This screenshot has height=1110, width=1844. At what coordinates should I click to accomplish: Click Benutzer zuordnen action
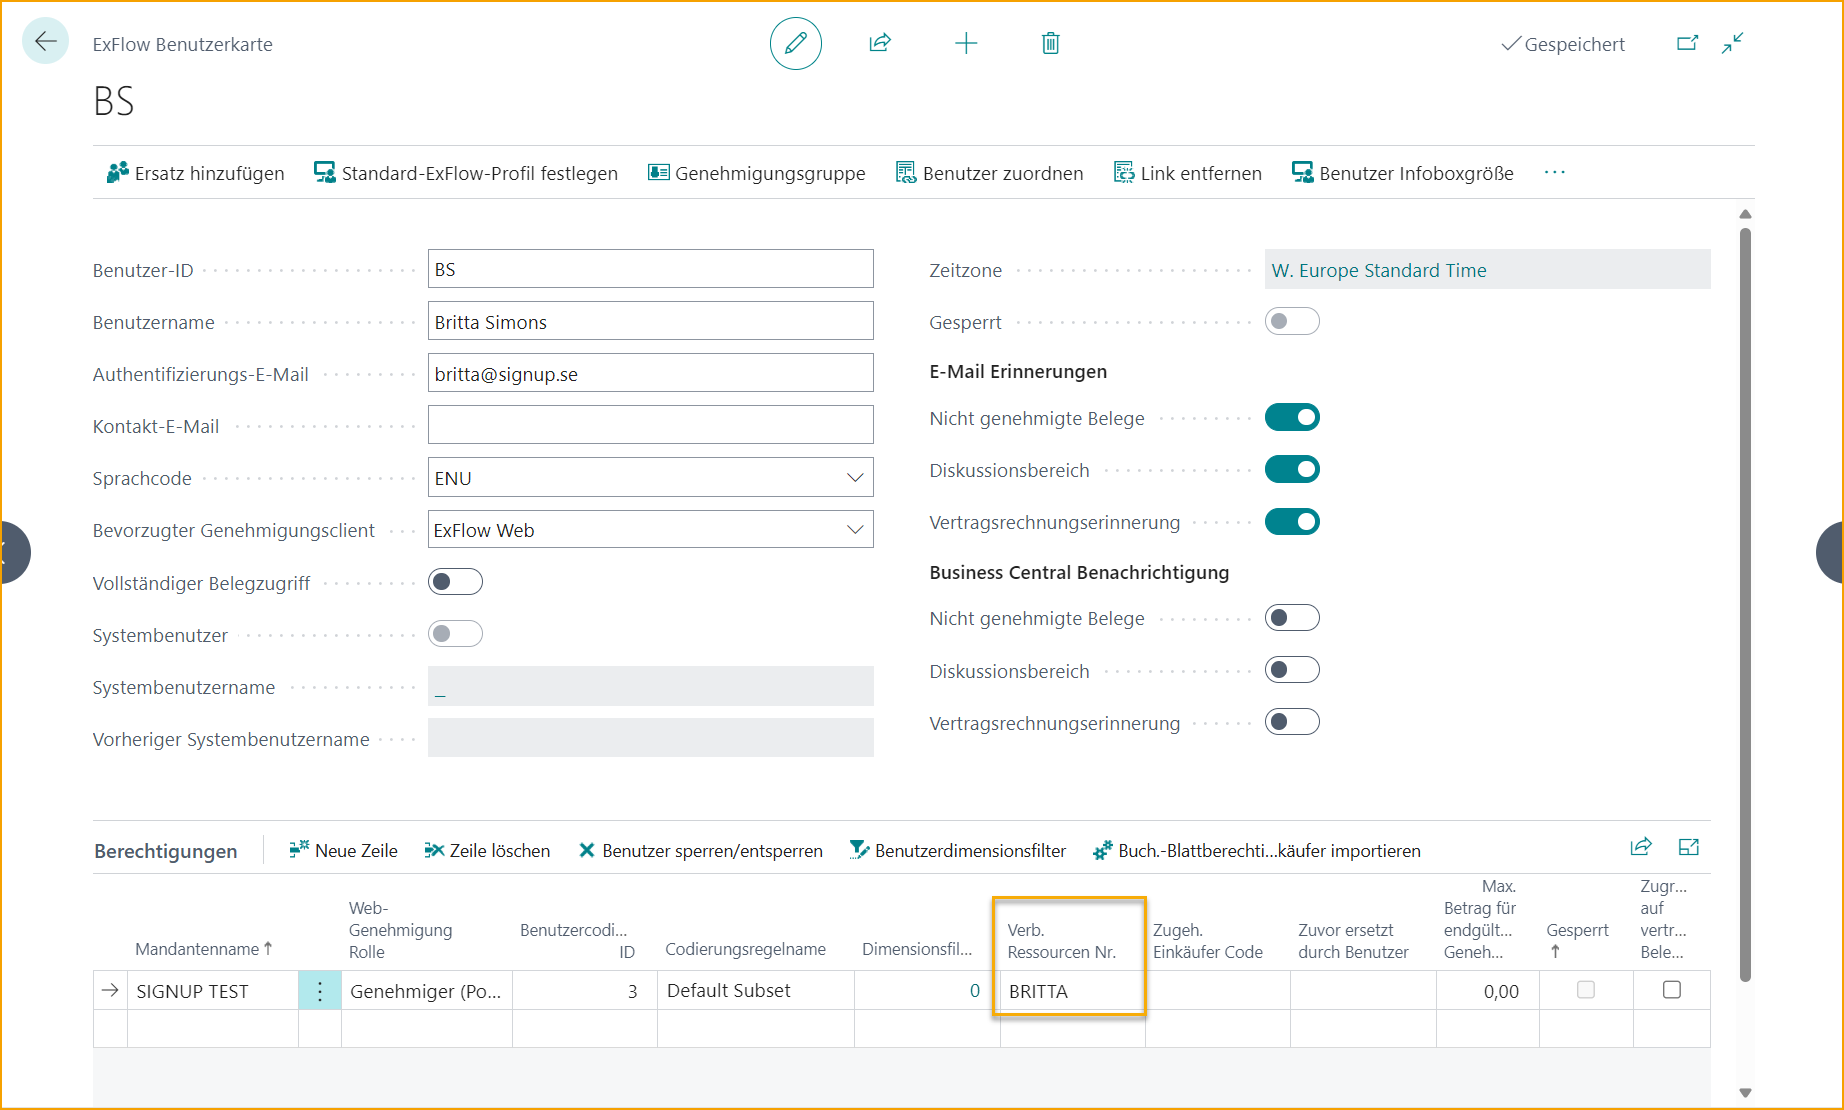pos(990,173)
